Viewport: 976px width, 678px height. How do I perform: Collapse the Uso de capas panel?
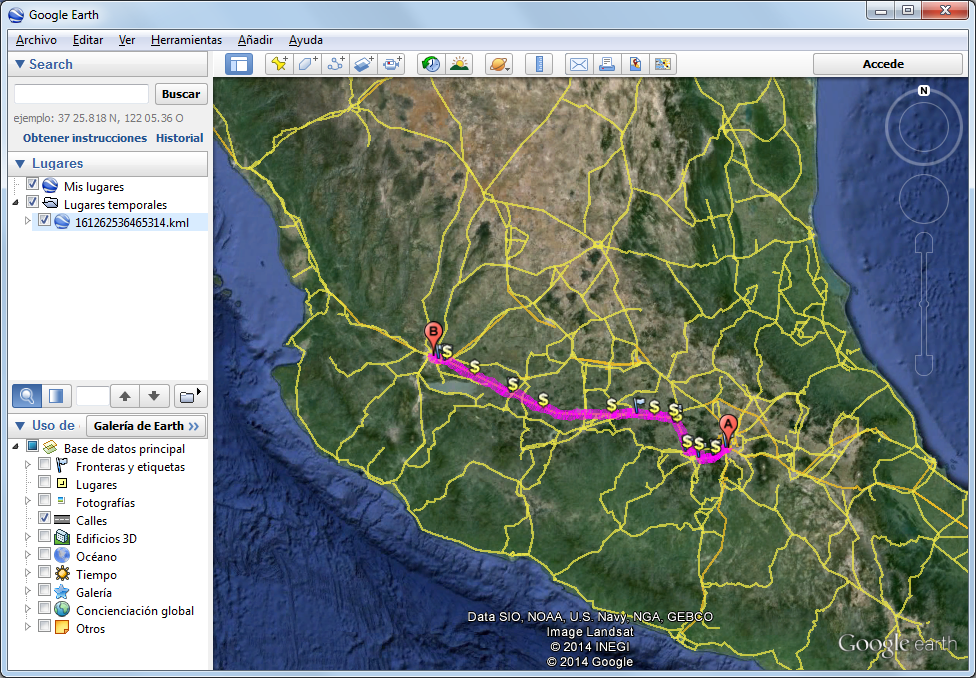[20, 426]
